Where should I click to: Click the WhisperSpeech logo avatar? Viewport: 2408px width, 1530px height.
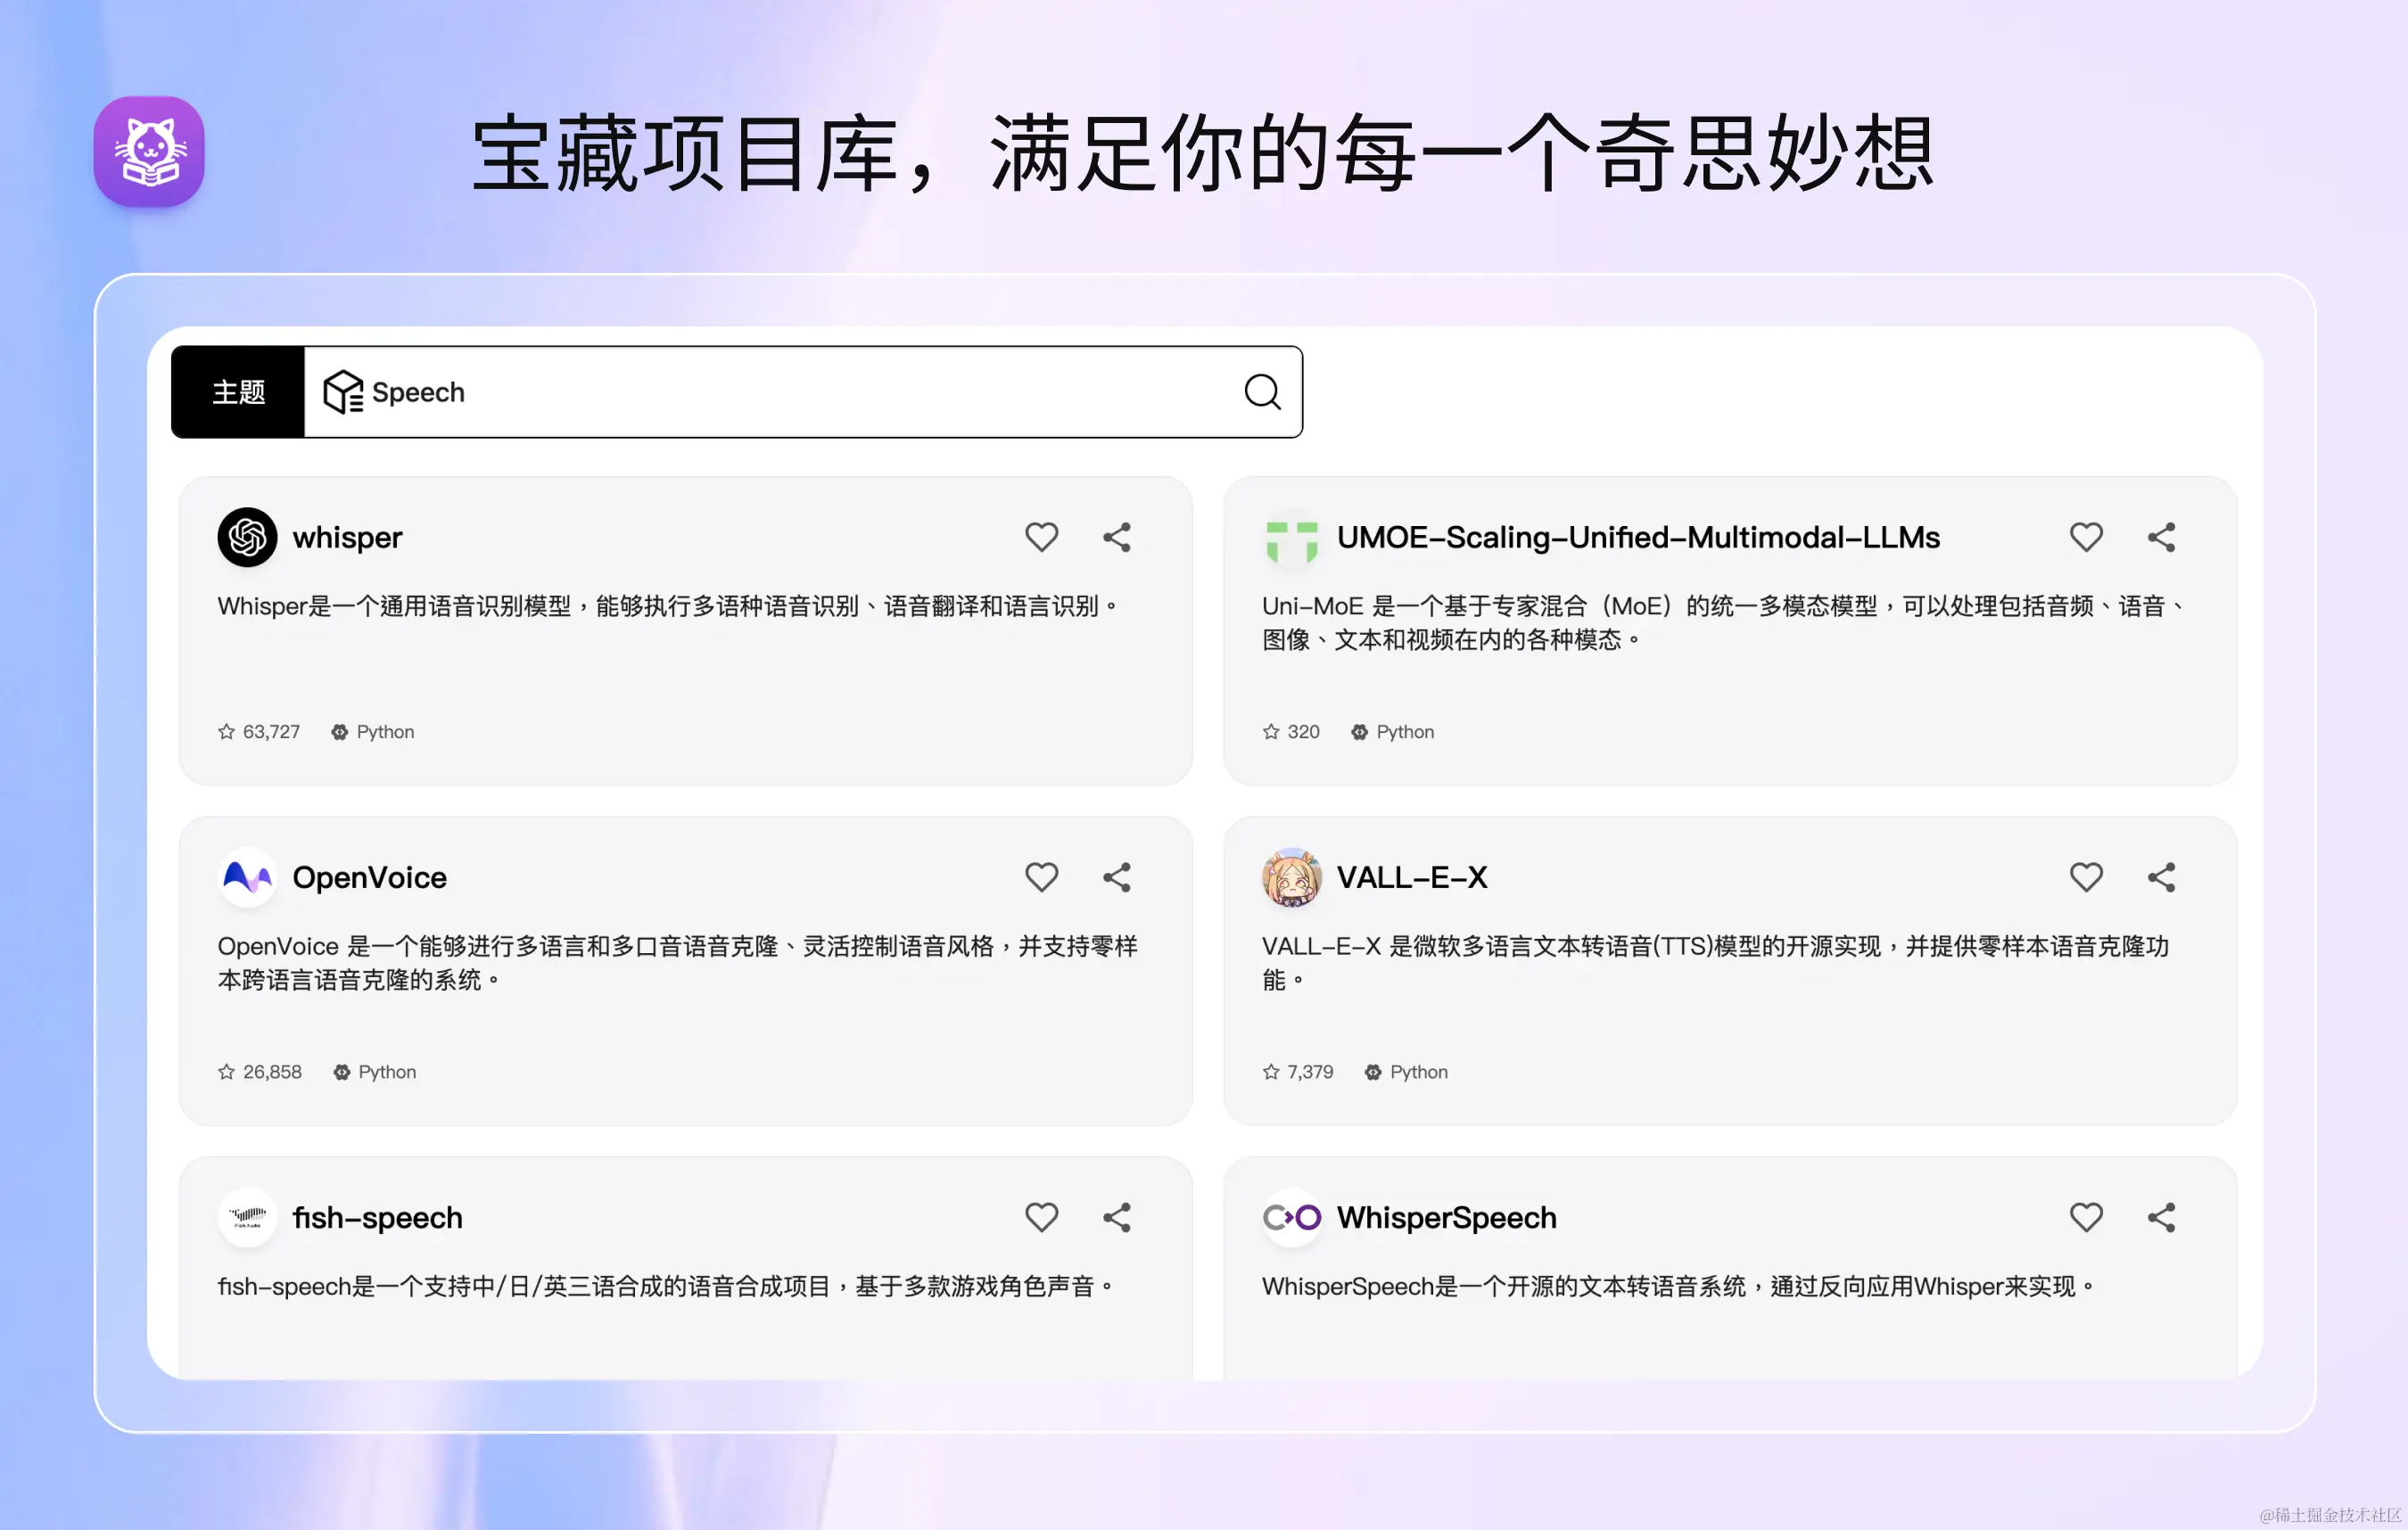point(1292,1217)
